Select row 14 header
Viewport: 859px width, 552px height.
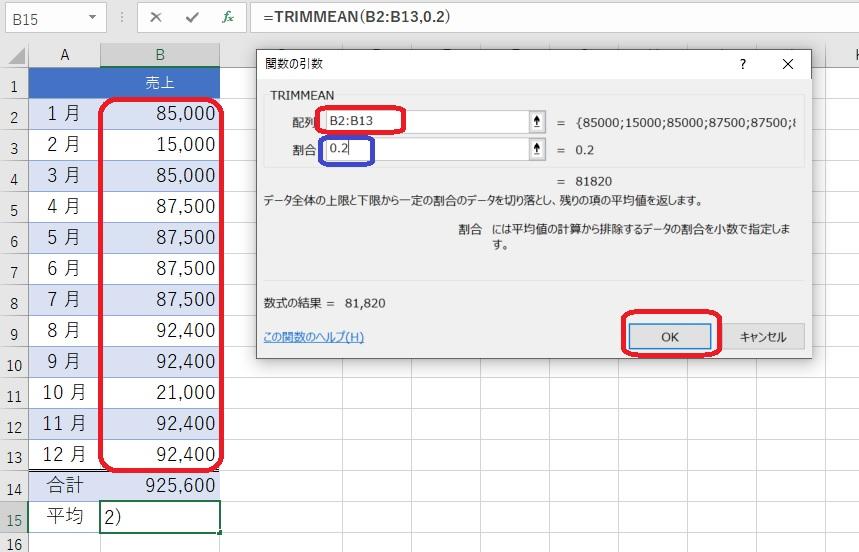(14, 488)
